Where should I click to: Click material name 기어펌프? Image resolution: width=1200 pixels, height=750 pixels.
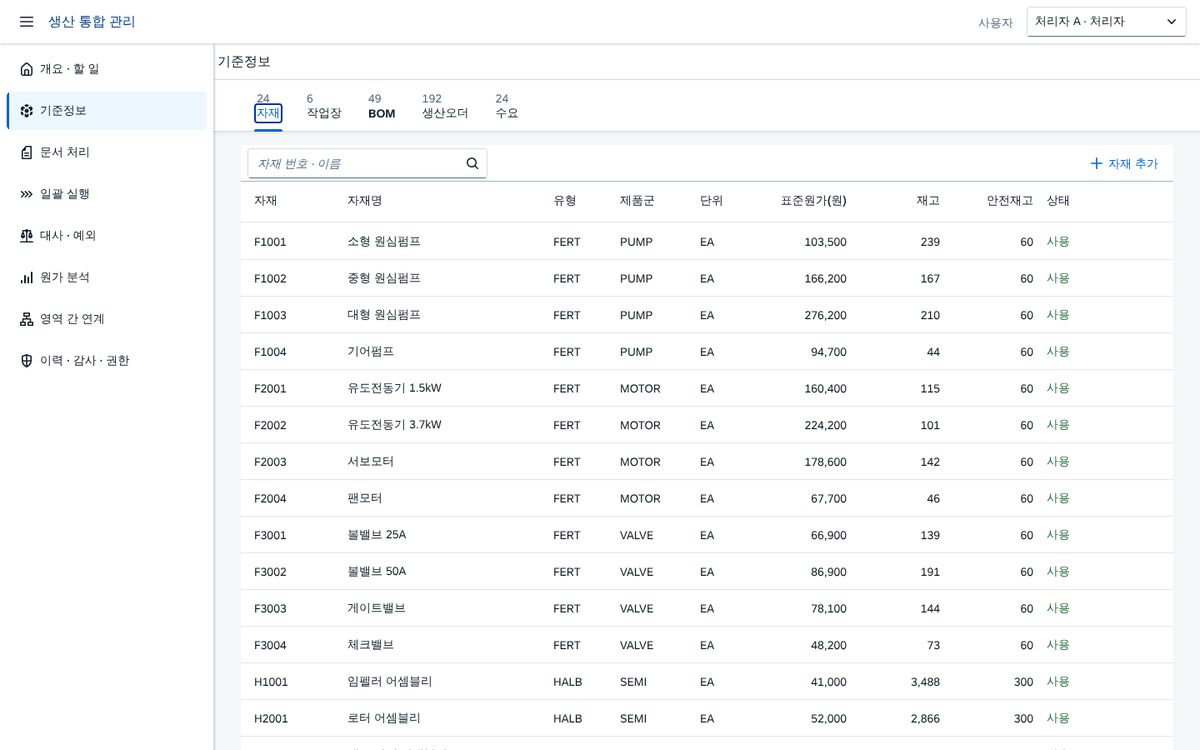[x=371, y=352]
